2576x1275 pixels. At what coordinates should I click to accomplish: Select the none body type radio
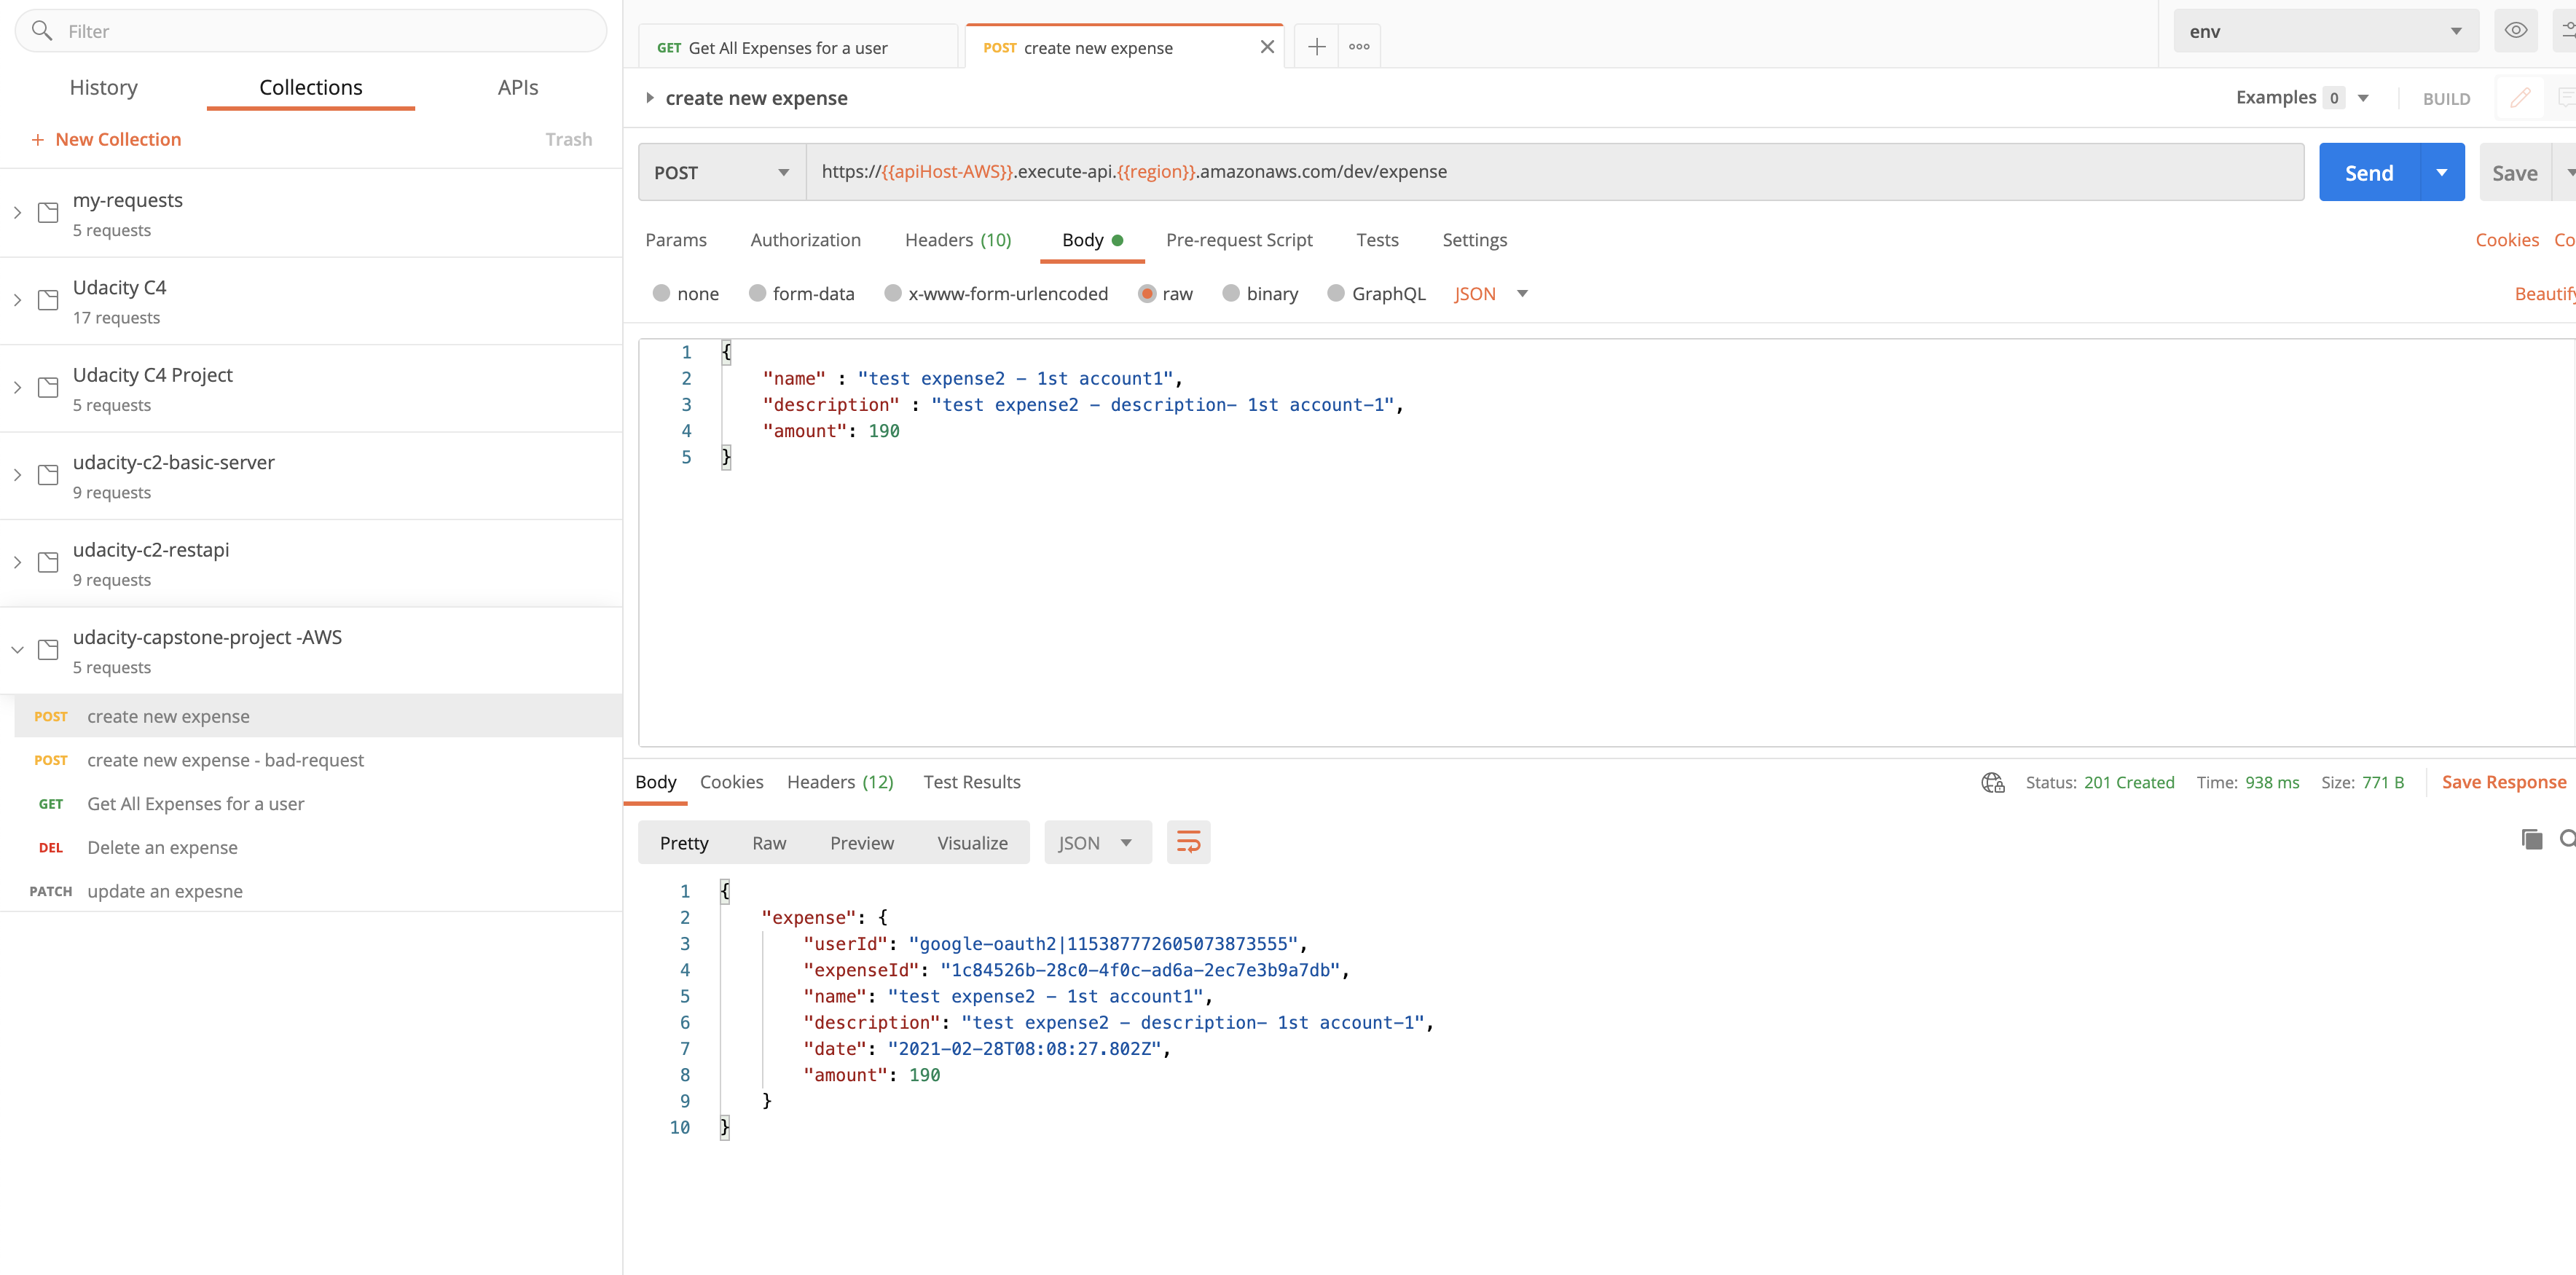tap(661, 294)
